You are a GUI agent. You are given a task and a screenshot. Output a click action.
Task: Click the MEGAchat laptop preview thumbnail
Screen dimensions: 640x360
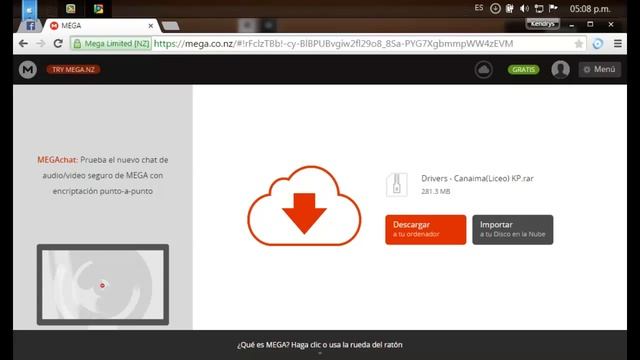point(103,284)
